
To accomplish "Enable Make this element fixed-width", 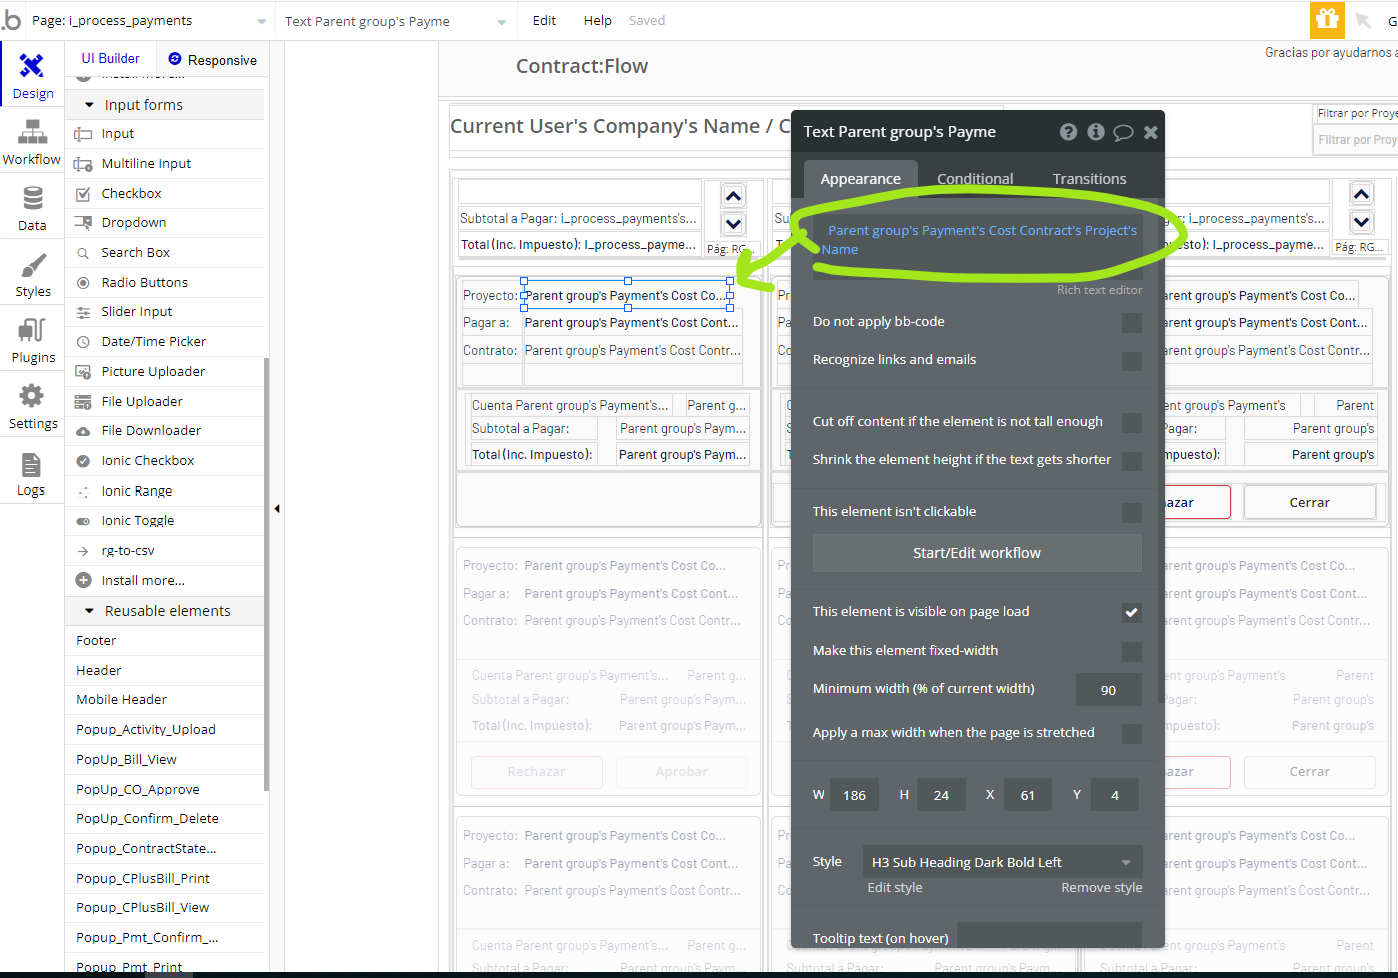I will pos(1131,652).
